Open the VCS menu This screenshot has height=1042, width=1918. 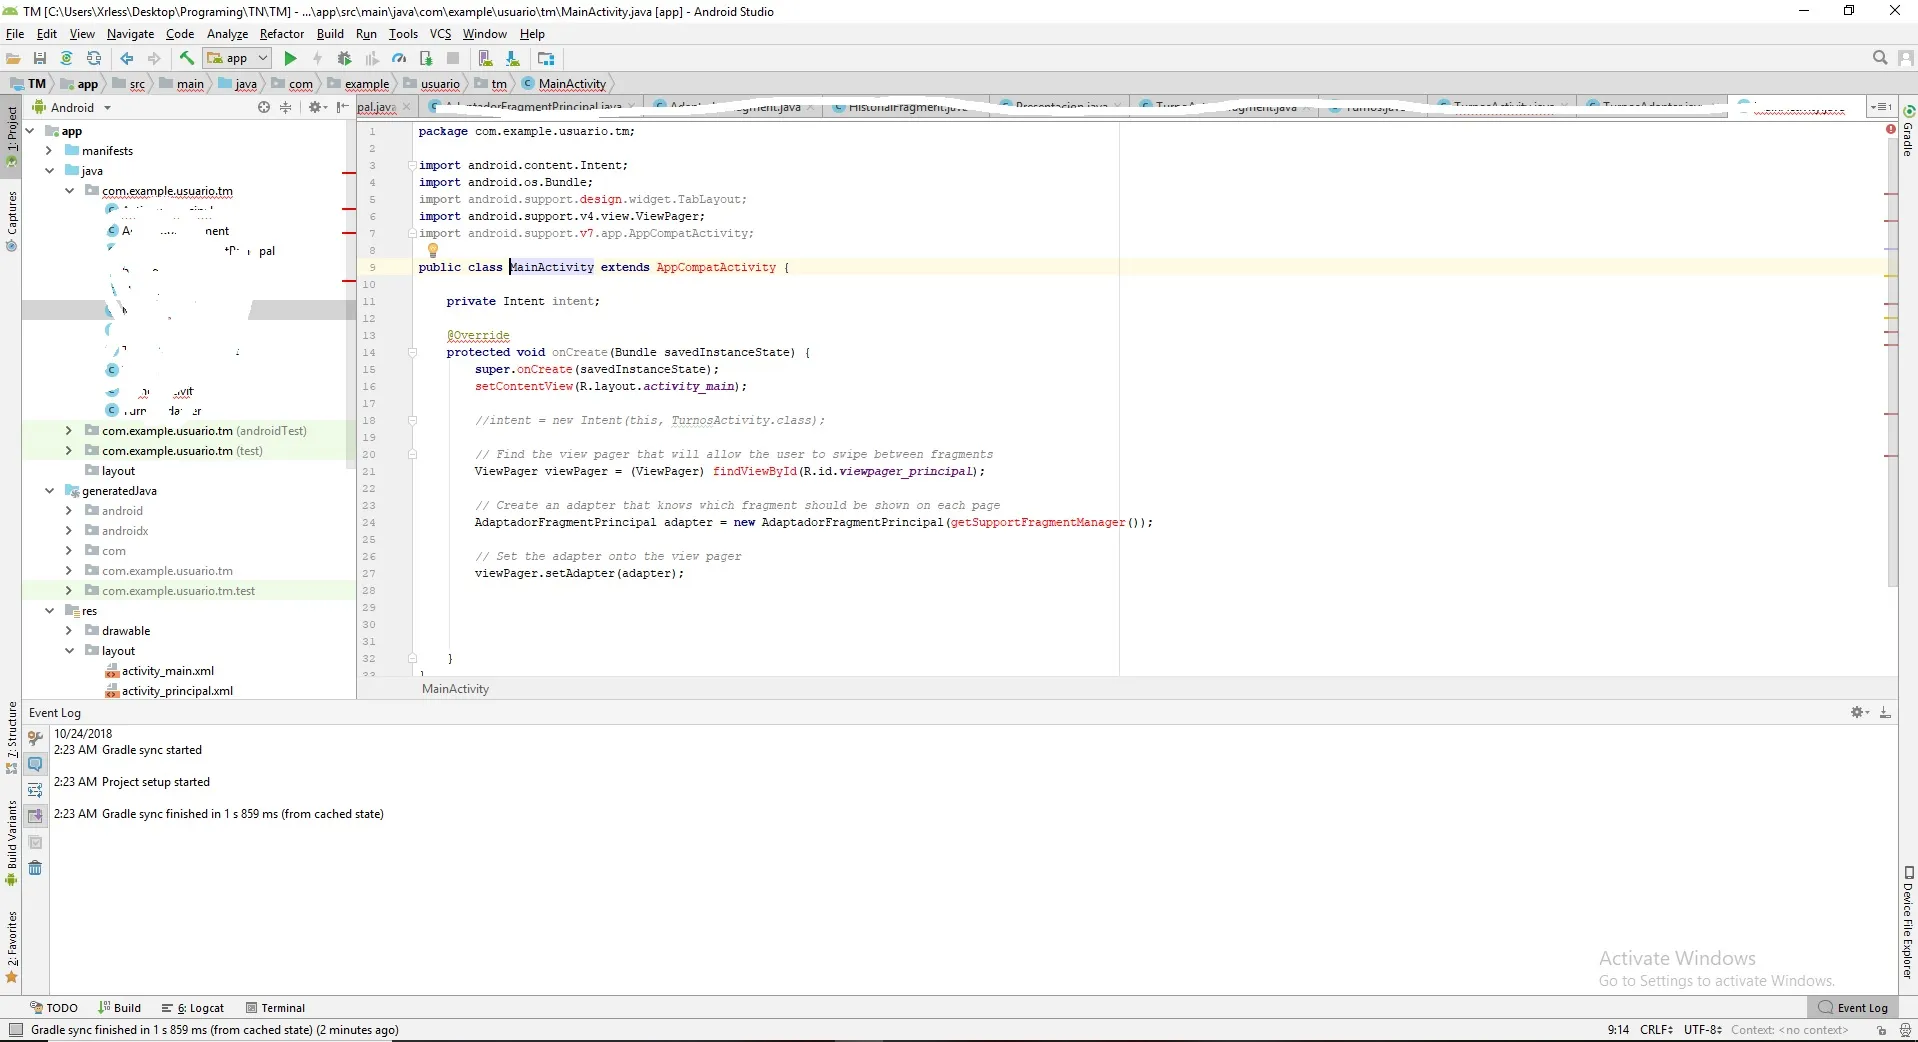pos(441,34)
